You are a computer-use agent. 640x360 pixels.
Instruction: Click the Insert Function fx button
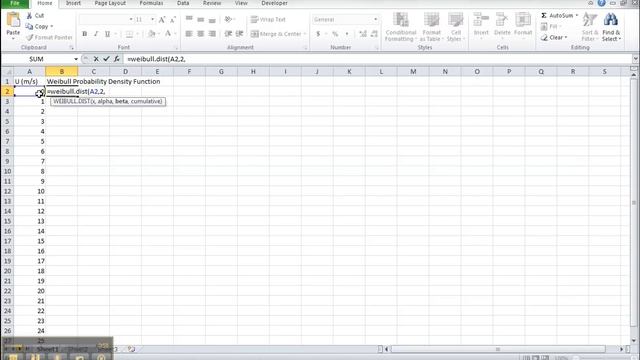(x=117, y=59)
